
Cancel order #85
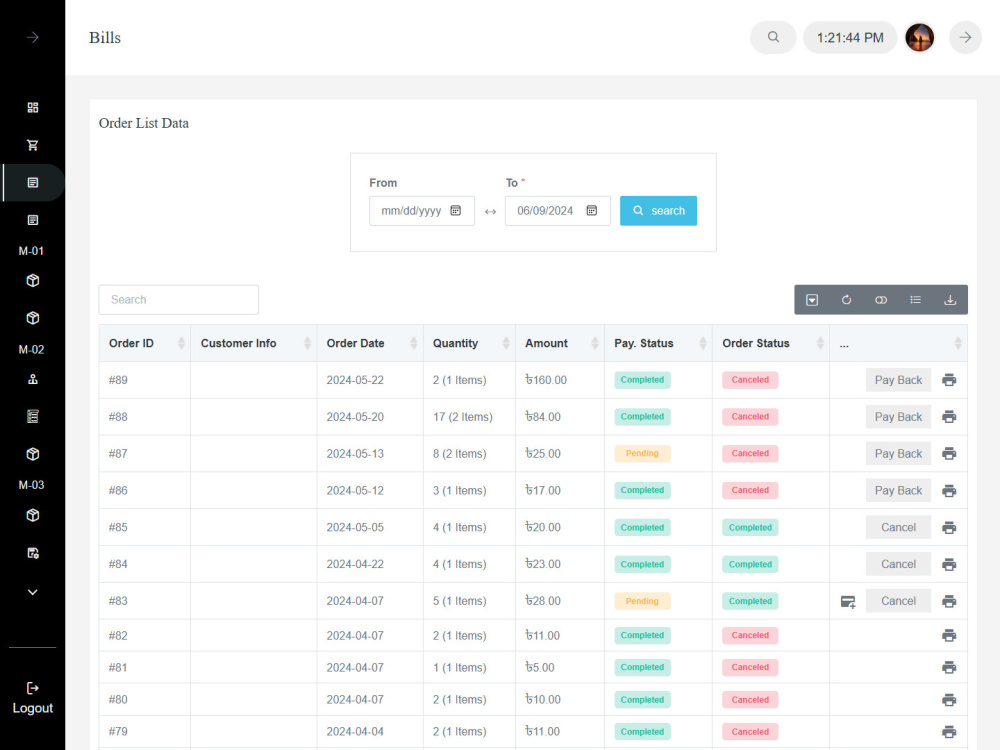tap(898, 527)
